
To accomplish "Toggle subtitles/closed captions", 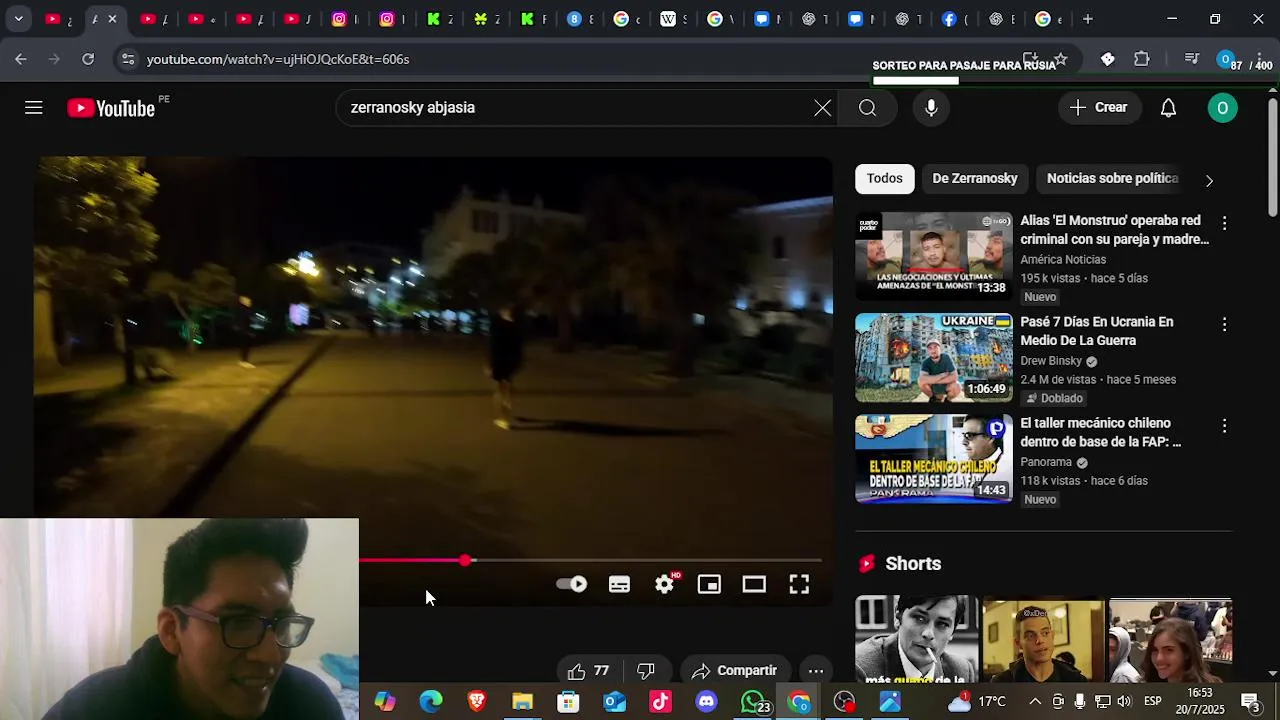I will point(619,584).
